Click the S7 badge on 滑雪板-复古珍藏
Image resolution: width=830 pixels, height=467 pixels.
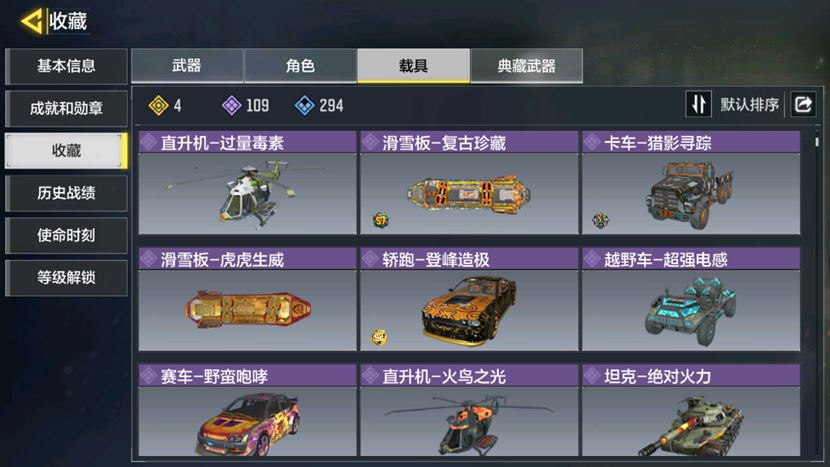381,220
